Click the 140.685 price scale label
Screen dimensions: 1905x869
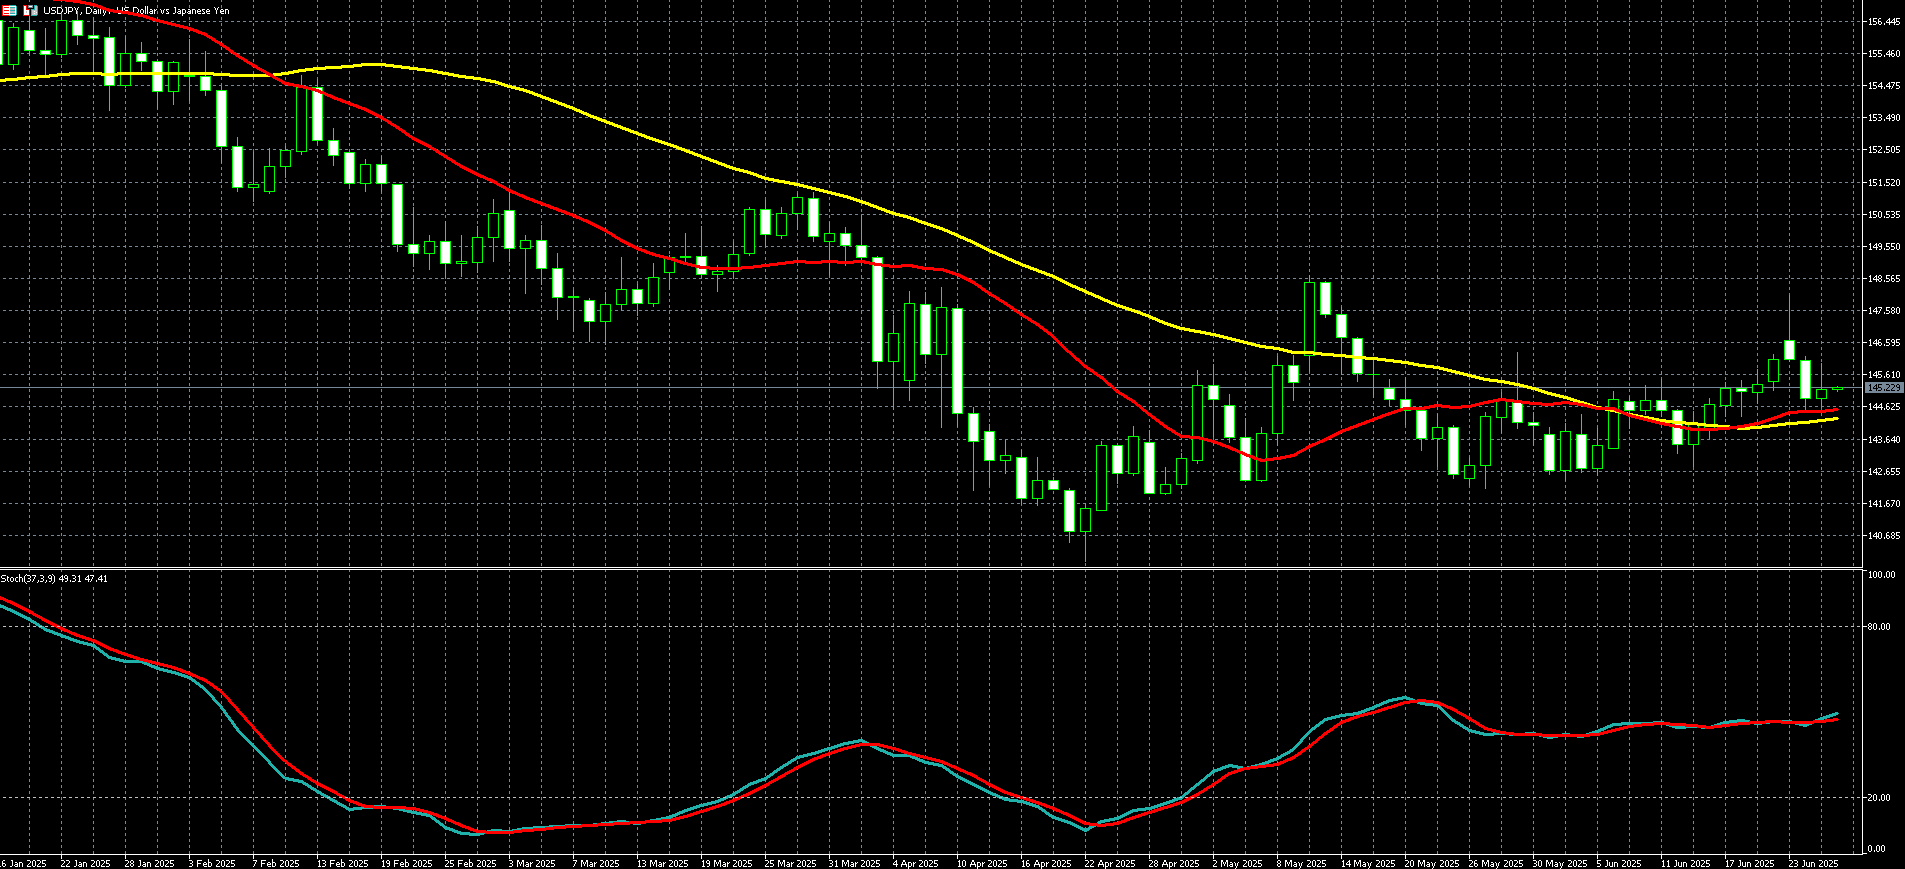click(x=1883, y=536)
